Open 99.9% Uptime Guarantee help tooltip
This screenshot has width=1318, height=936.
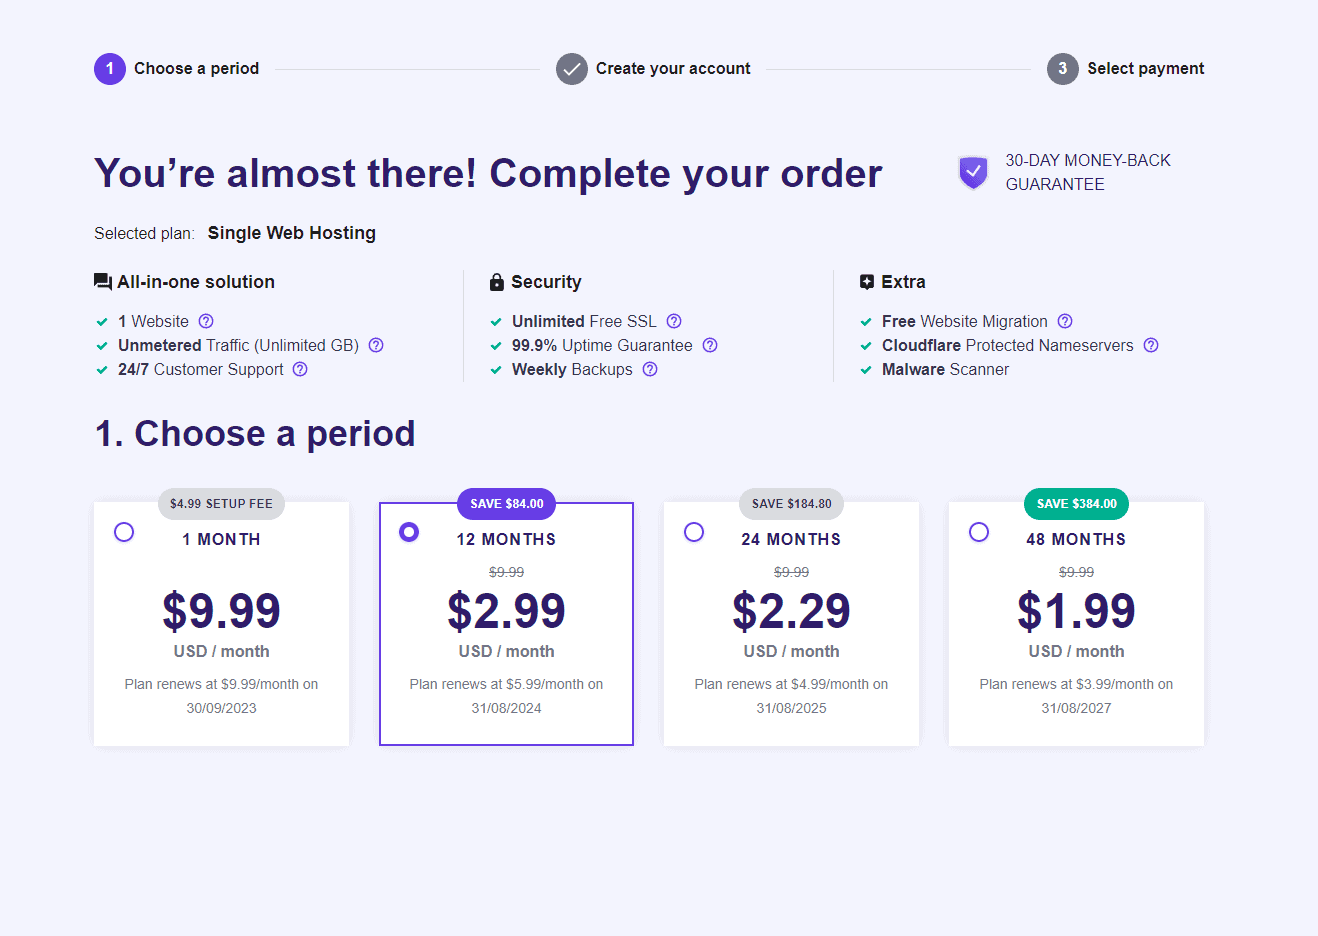point(710,345)
